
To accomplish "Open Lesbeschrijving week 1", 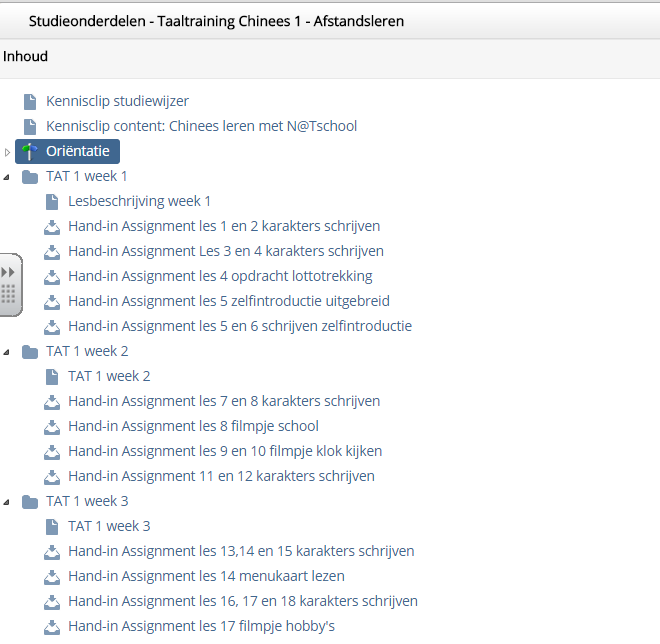I will pyautogui.click(x=139, y=201).
